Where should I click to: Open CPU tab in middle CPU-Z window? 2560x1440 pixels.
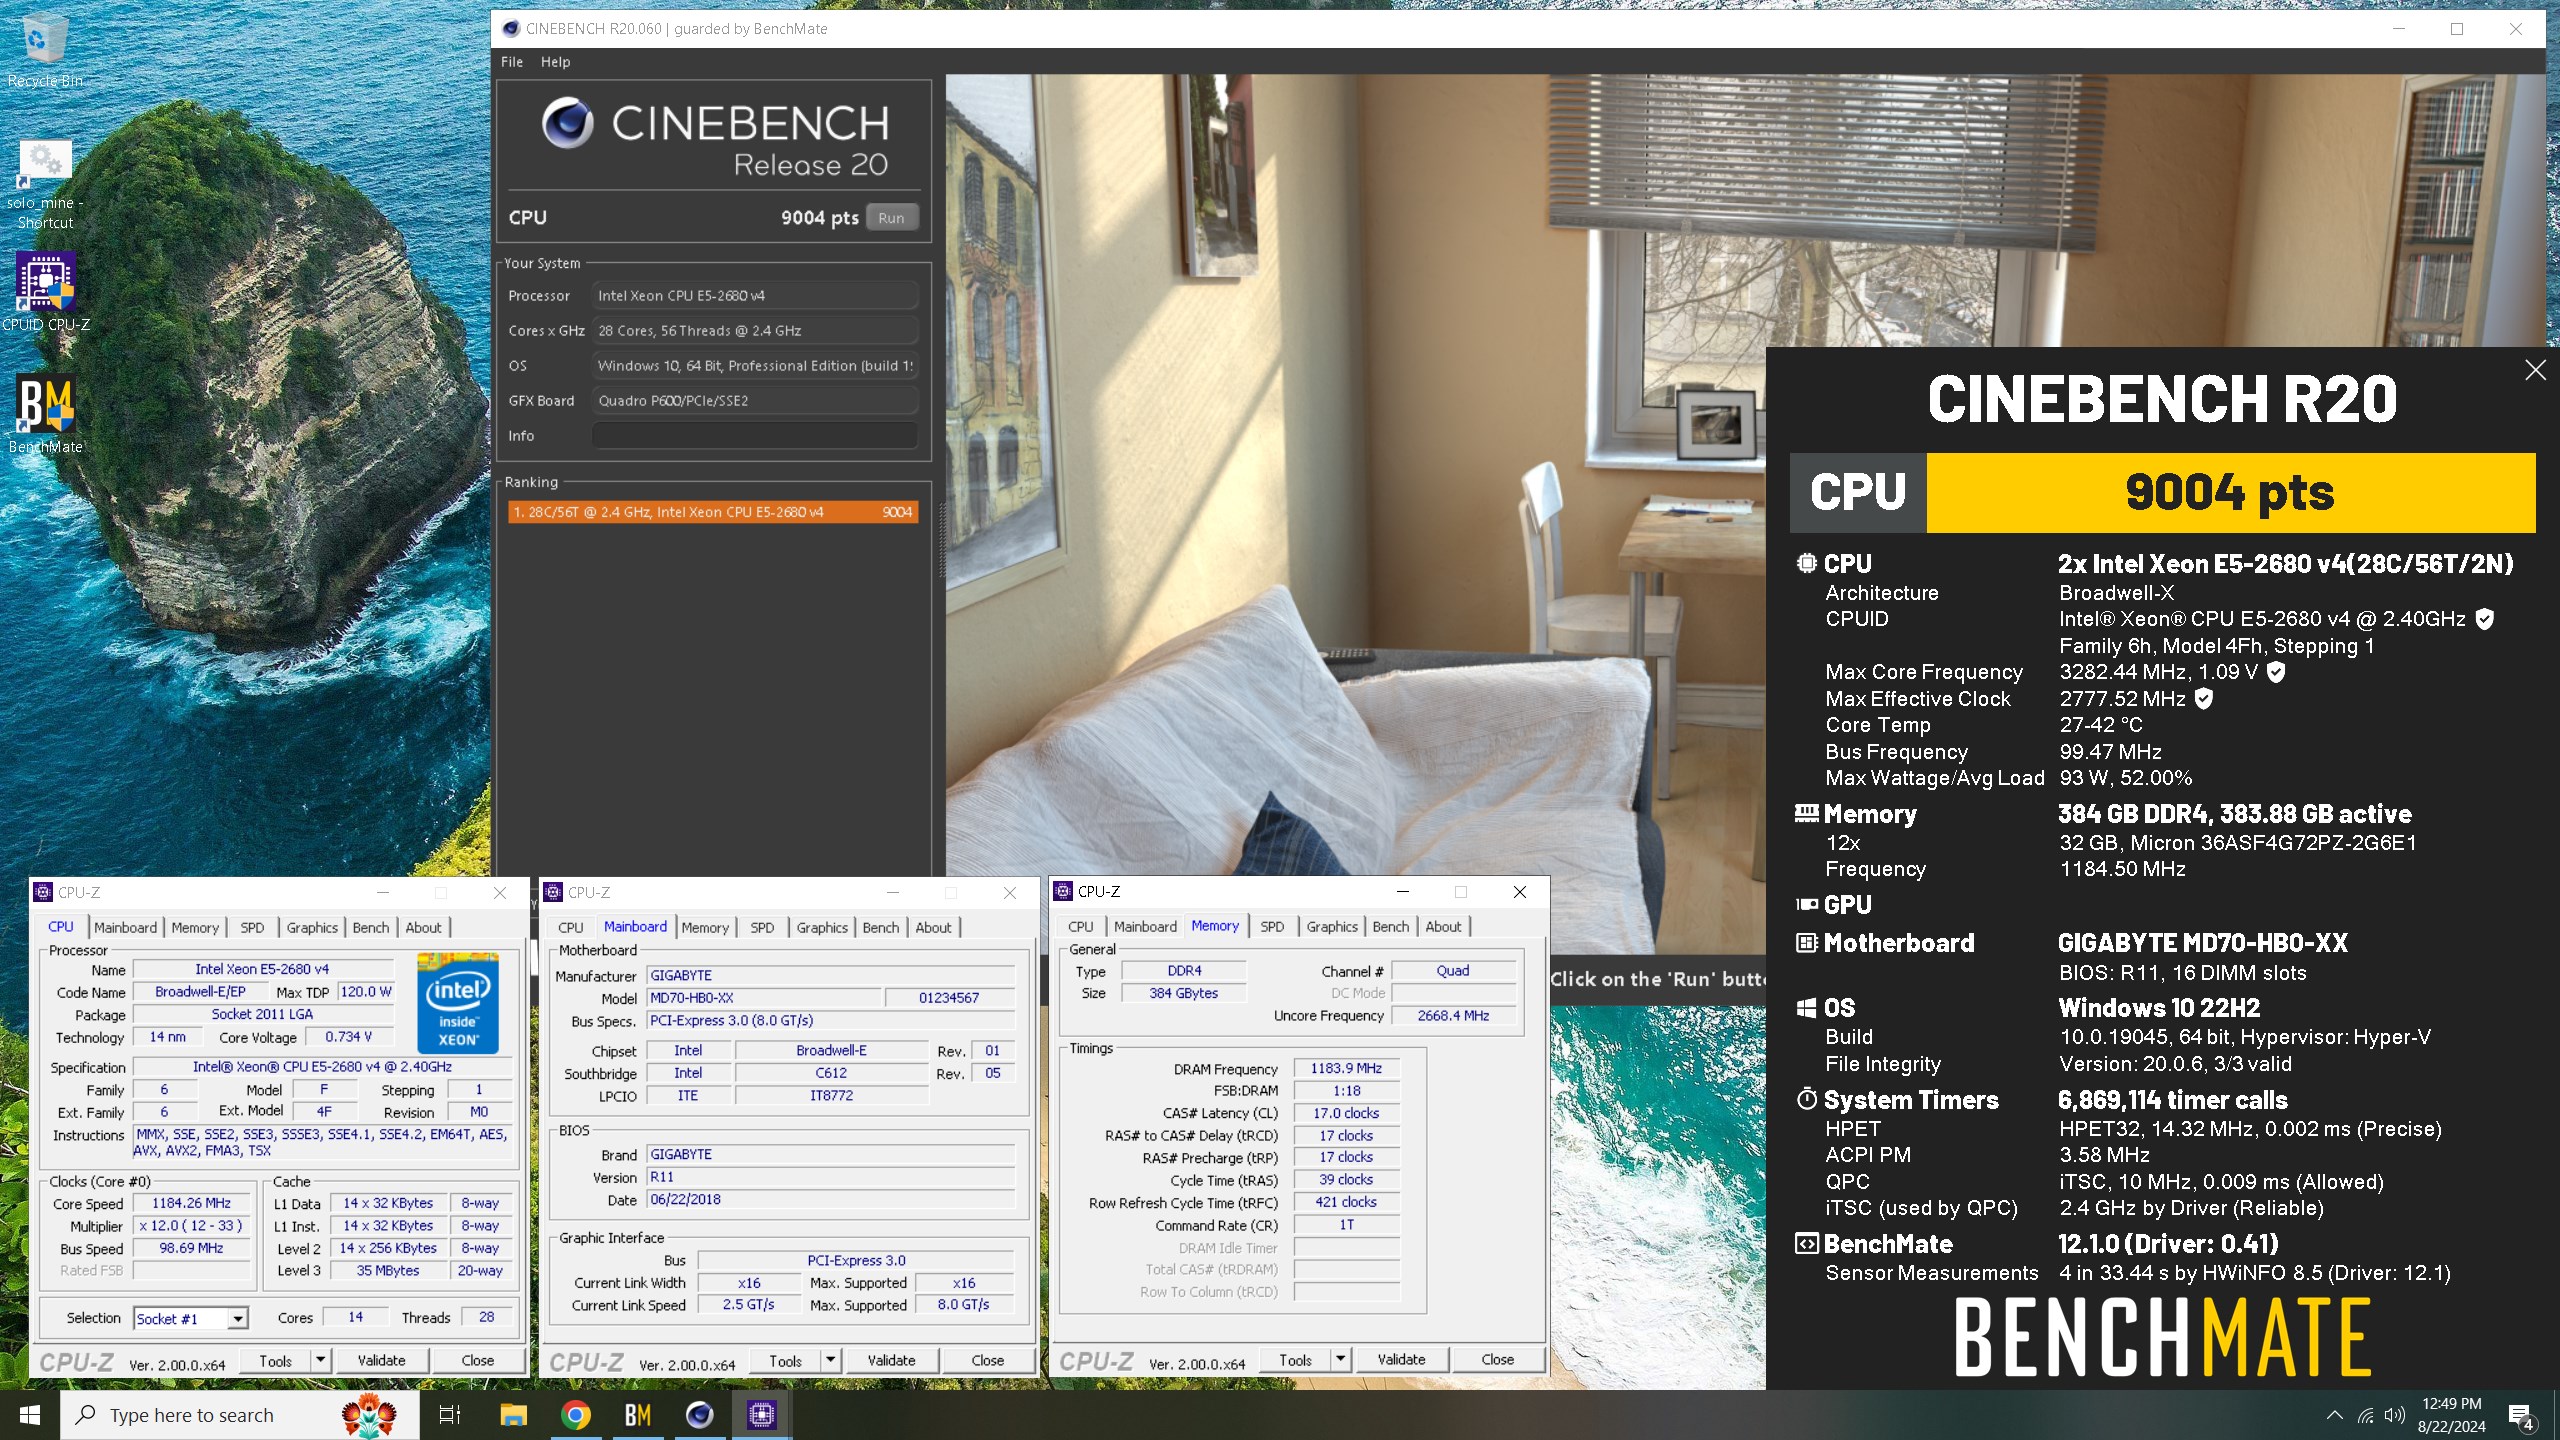(571, 927)
